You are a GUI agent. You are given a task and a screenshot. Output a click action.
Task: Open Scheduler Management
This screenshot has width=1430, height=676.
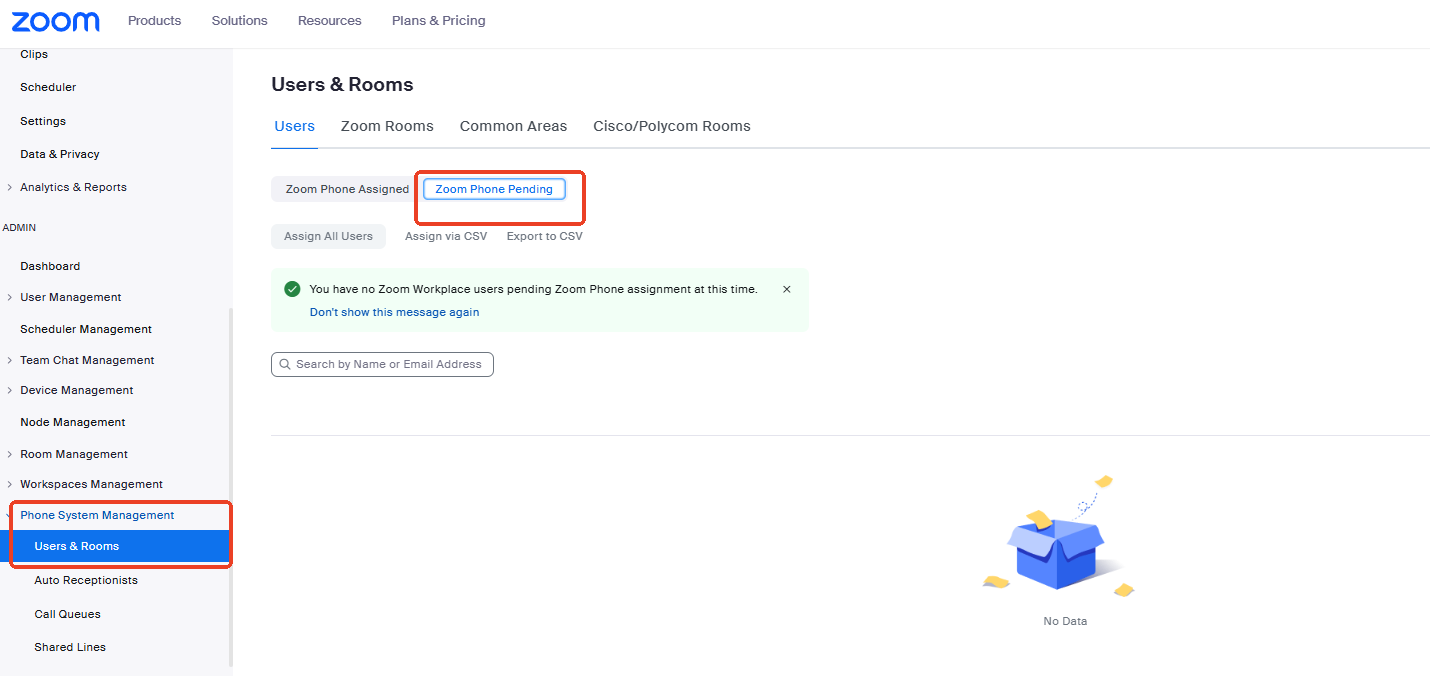tap(86, 329)
